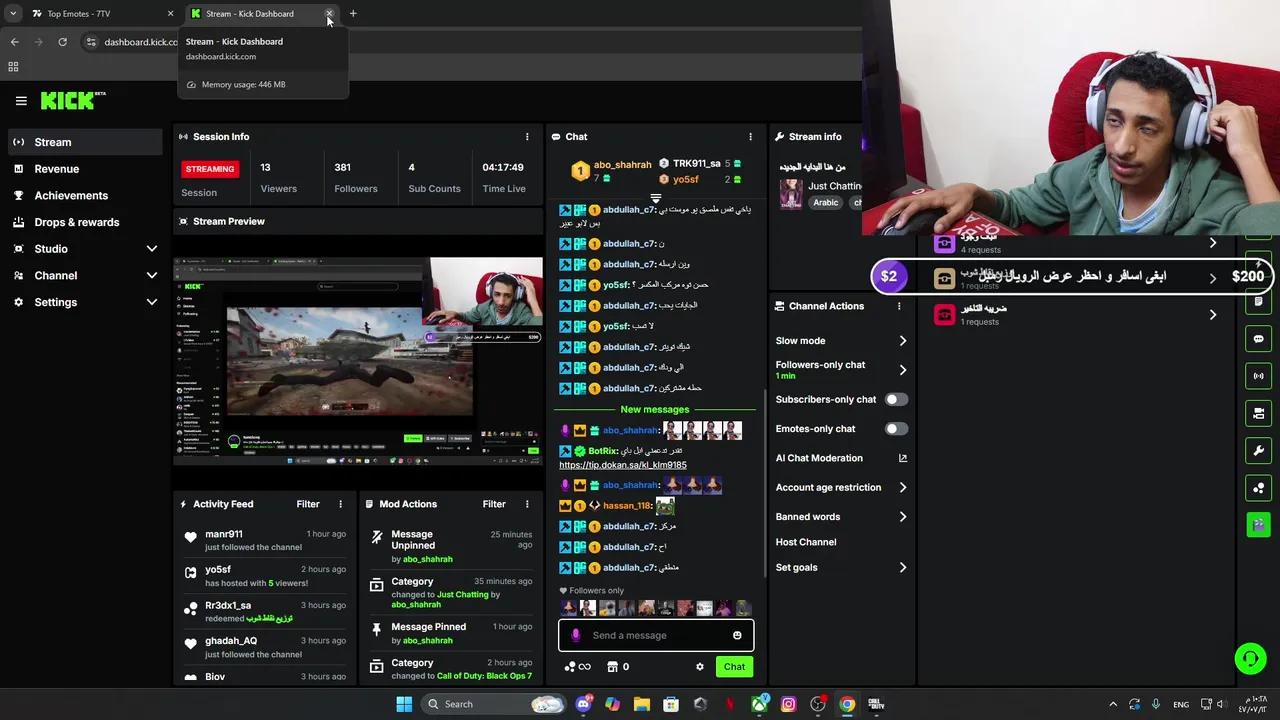Open Windows Start menu
The width and height of the screenshot is (1280, 720).
(x=404, y=704)
